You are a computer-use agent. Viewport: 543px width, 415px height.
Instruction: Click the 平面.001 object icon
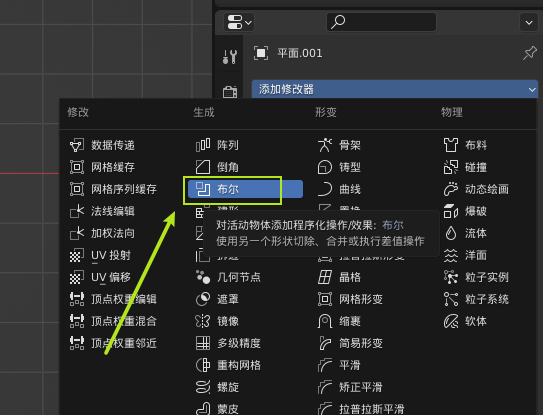click(x=261, y=53)
